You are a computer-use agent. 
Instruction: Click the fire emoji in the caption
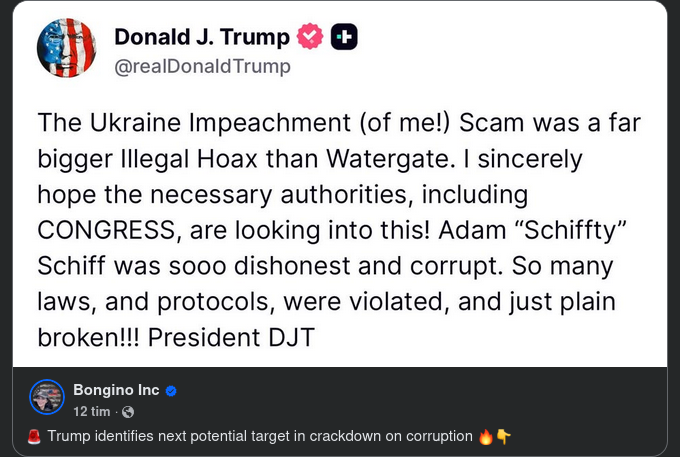tap(486, 436)
